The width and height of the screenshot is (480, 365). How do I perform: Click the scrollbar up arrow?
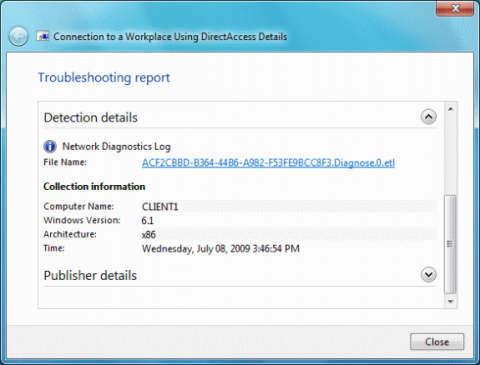coord(451,109)
